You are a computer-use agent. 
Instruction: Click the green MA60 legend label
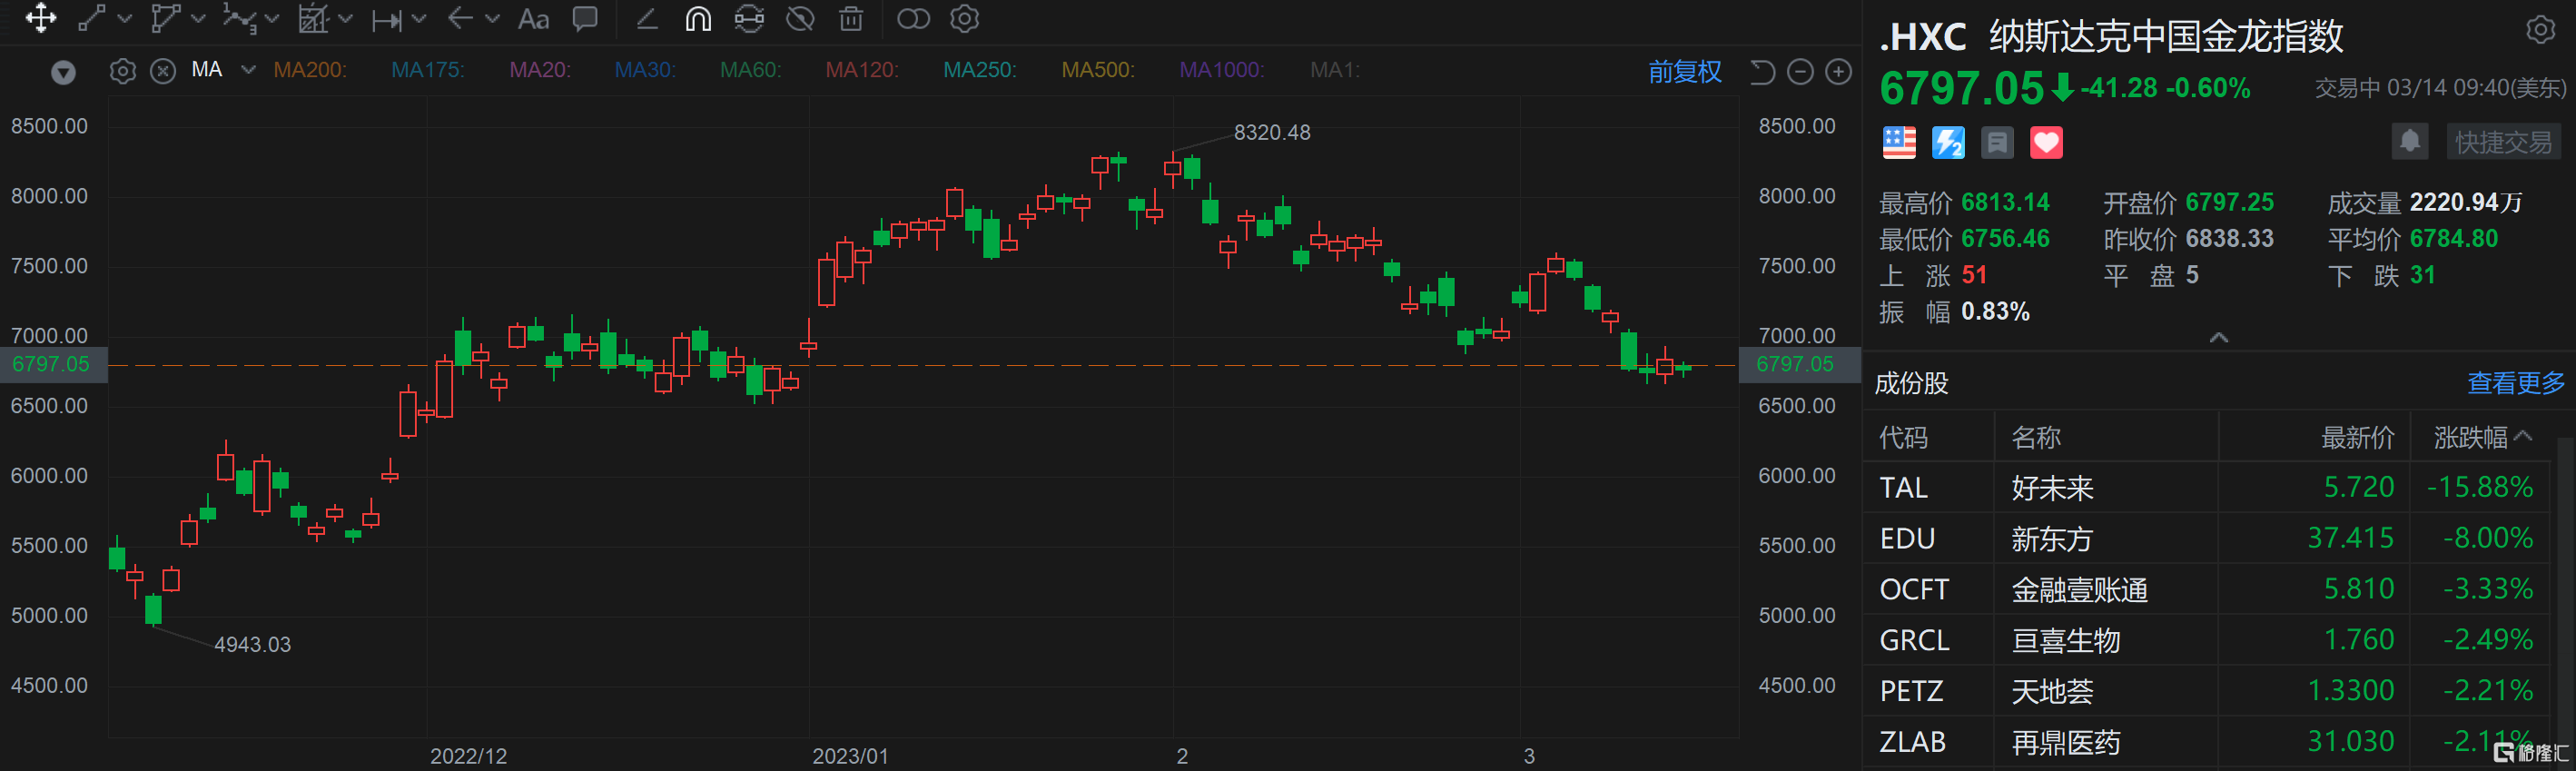(751, 70)
